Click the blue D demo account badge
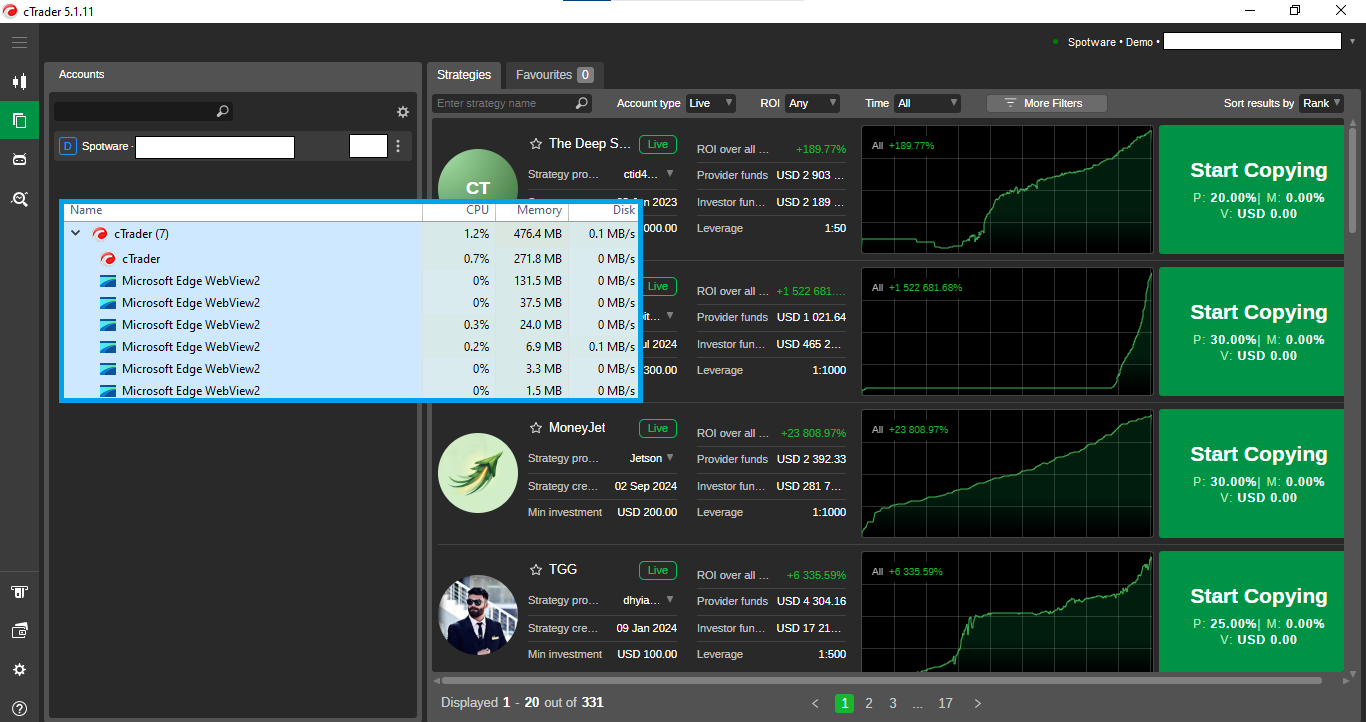 coord(68,146)
